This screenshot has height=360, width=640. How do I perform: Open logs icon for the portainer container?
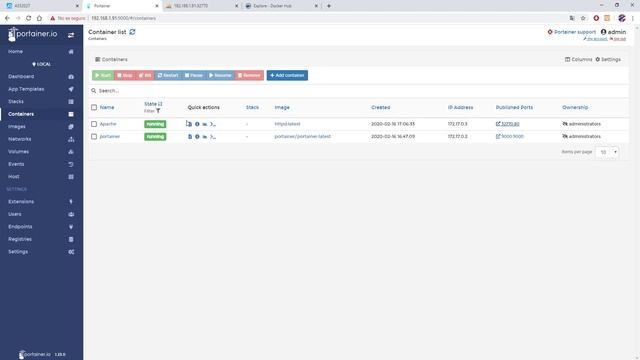(190, 137)
